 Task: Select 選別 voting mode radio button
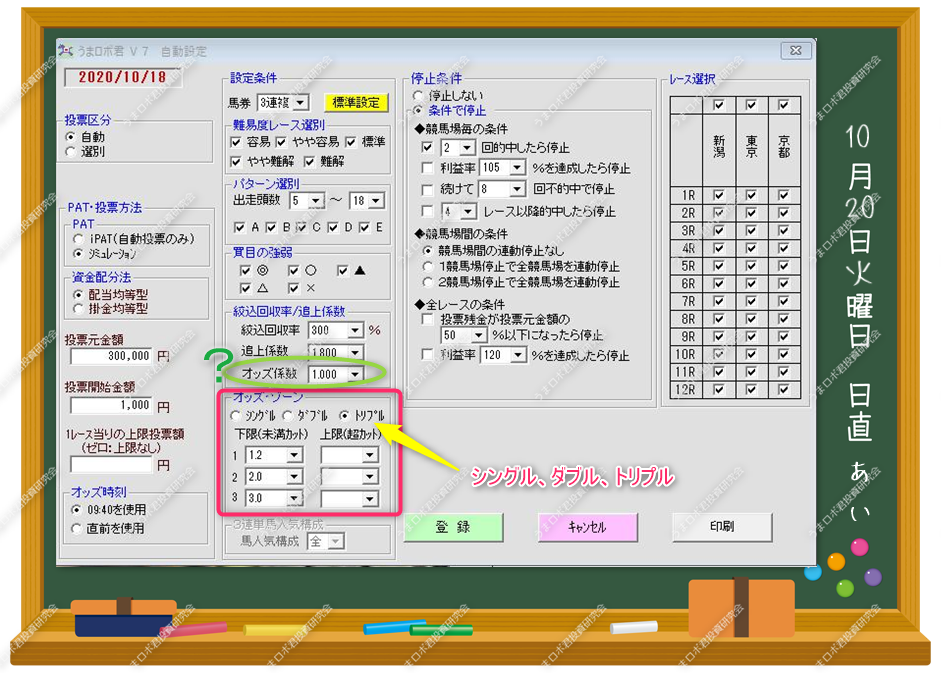click(71, 151)
